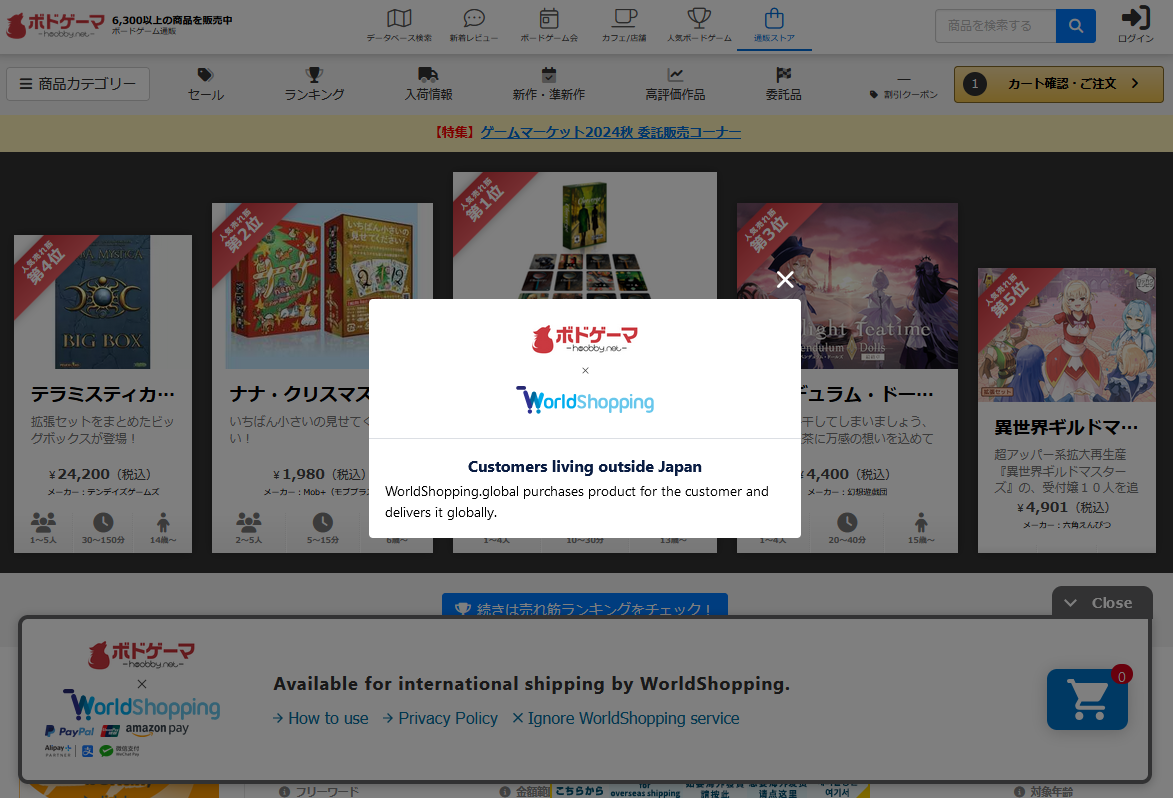Viewport: 1173px width, 798px height.
Task: Open the 委託品 flag menu item
Action: click(x=783, y=85)
